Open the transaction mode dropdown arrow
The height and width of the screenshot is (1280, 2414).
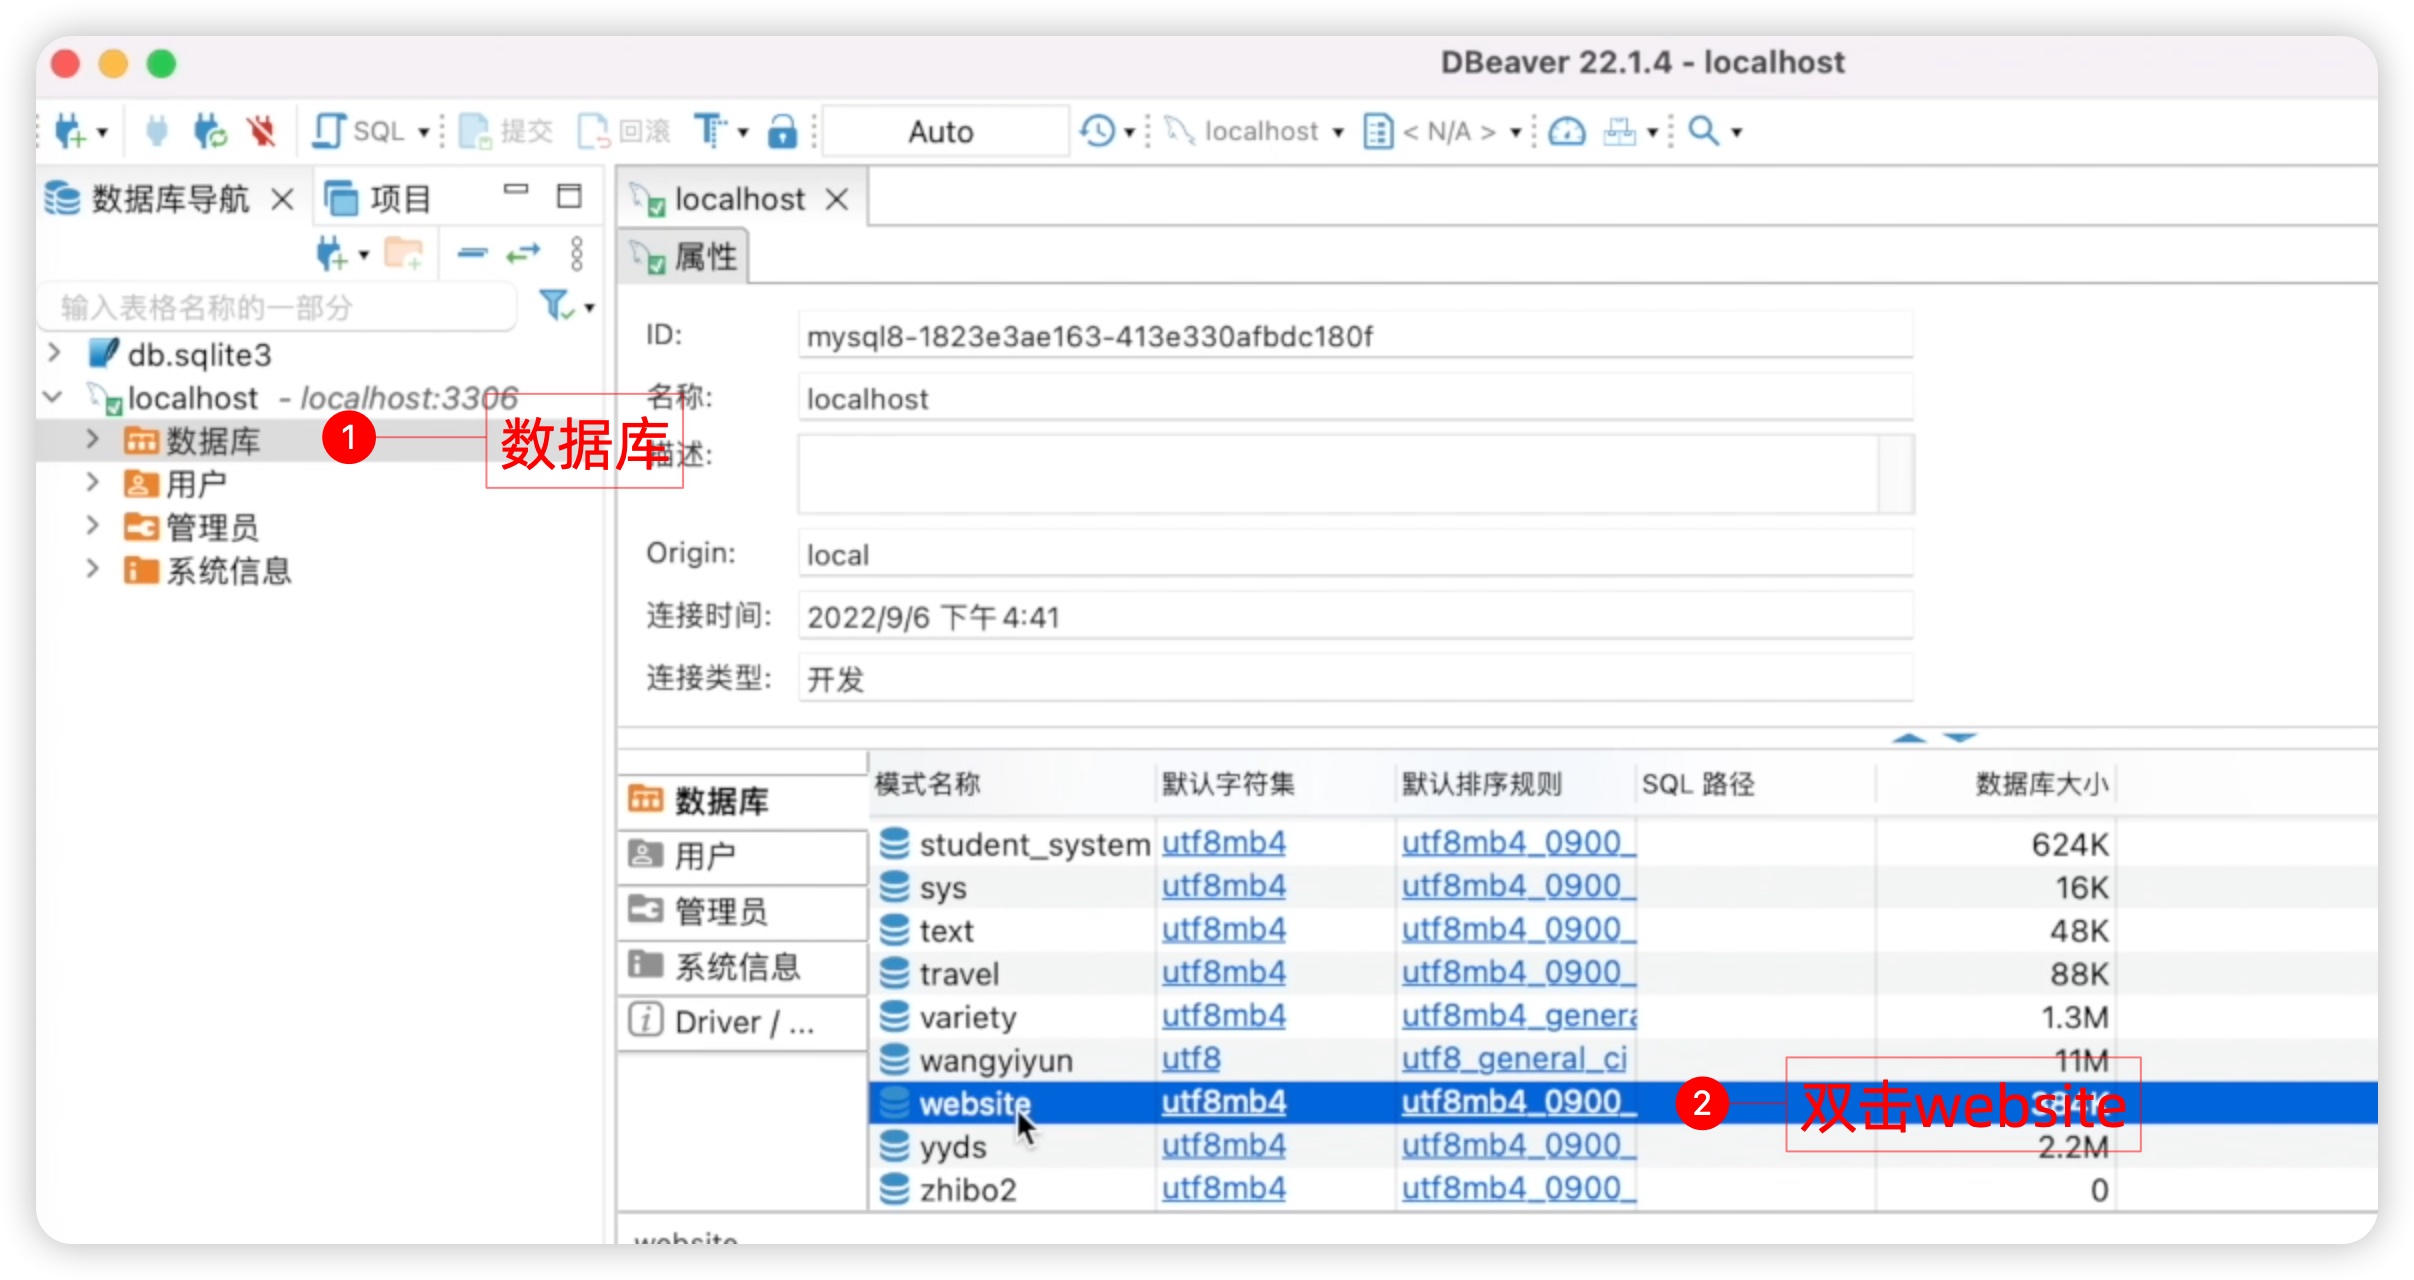point(743,132)
